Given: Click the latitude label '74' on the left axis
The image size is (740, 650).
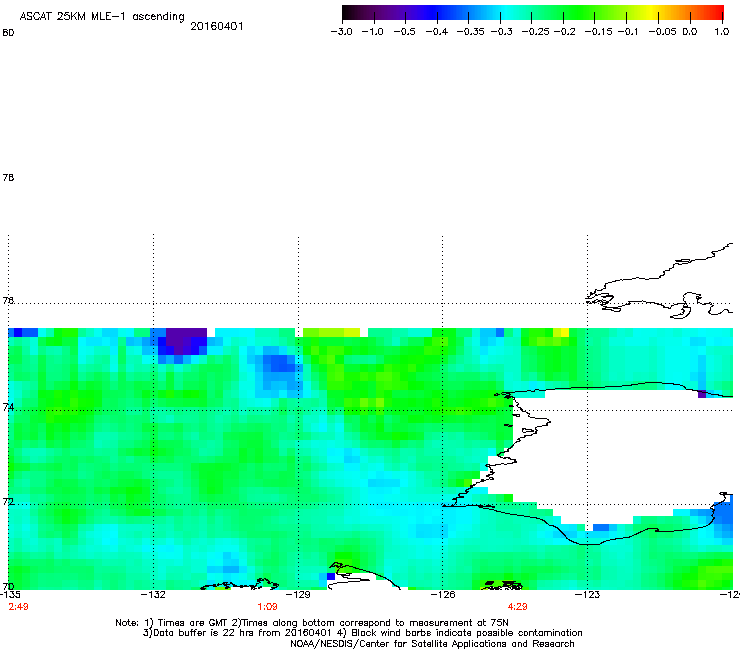Looking at the screenshot, I should tap(8, 407).
